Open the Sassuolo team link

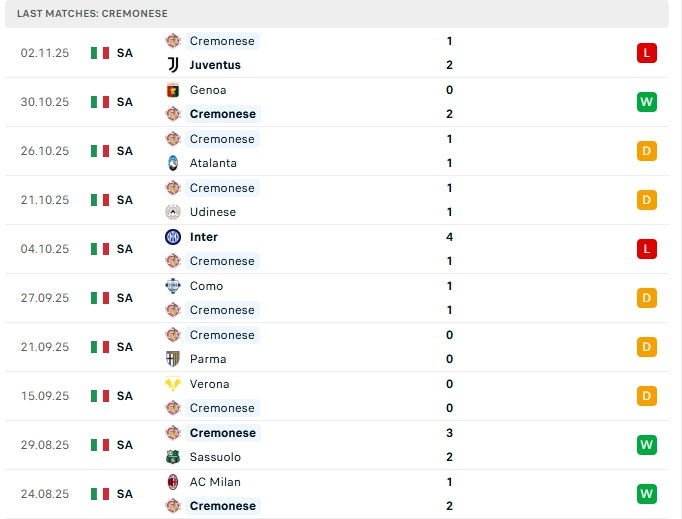click(214, 457)
